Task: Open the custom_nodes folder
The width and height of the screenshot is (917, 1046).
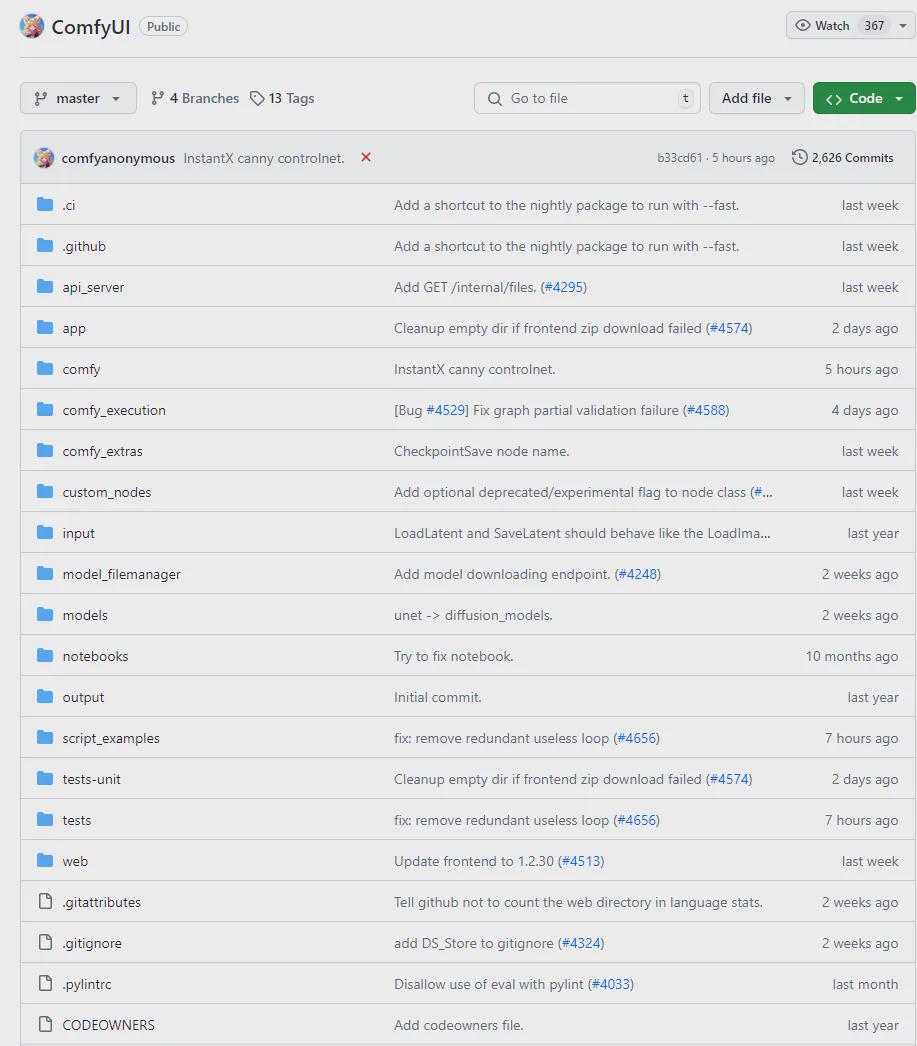Action: [x=107, y=492]
